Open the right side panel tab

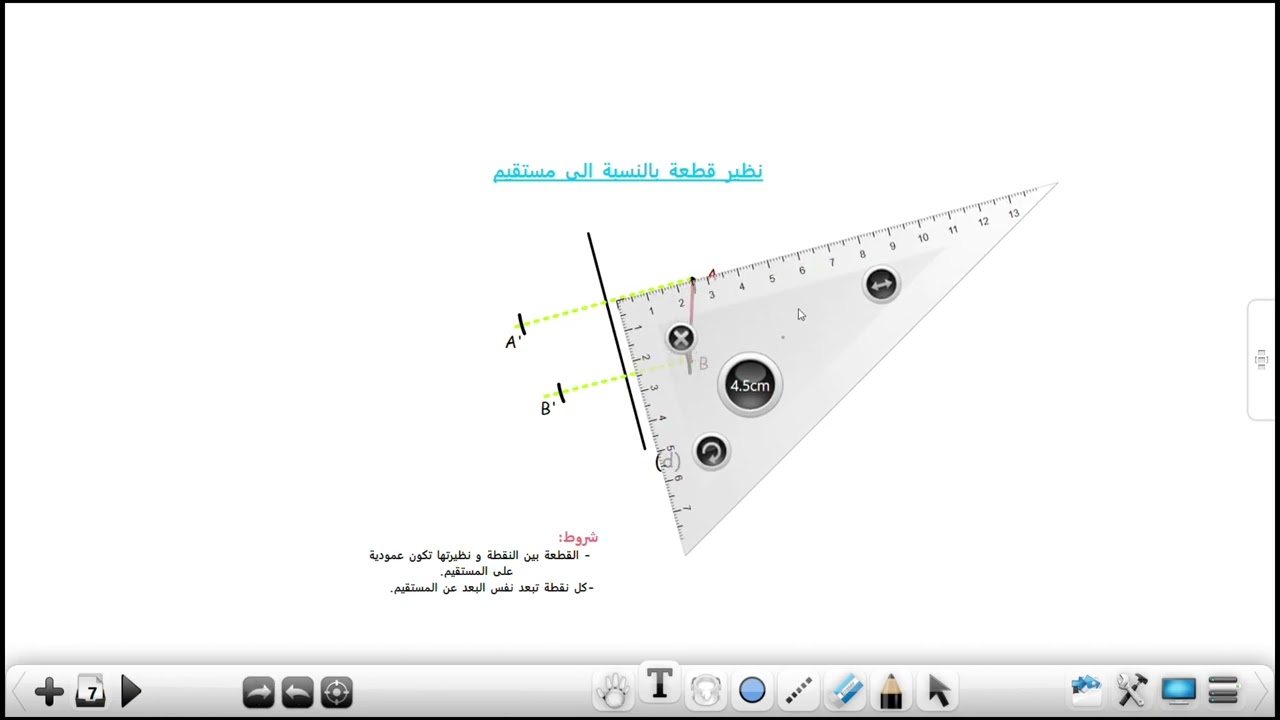tap(1261, 360)
